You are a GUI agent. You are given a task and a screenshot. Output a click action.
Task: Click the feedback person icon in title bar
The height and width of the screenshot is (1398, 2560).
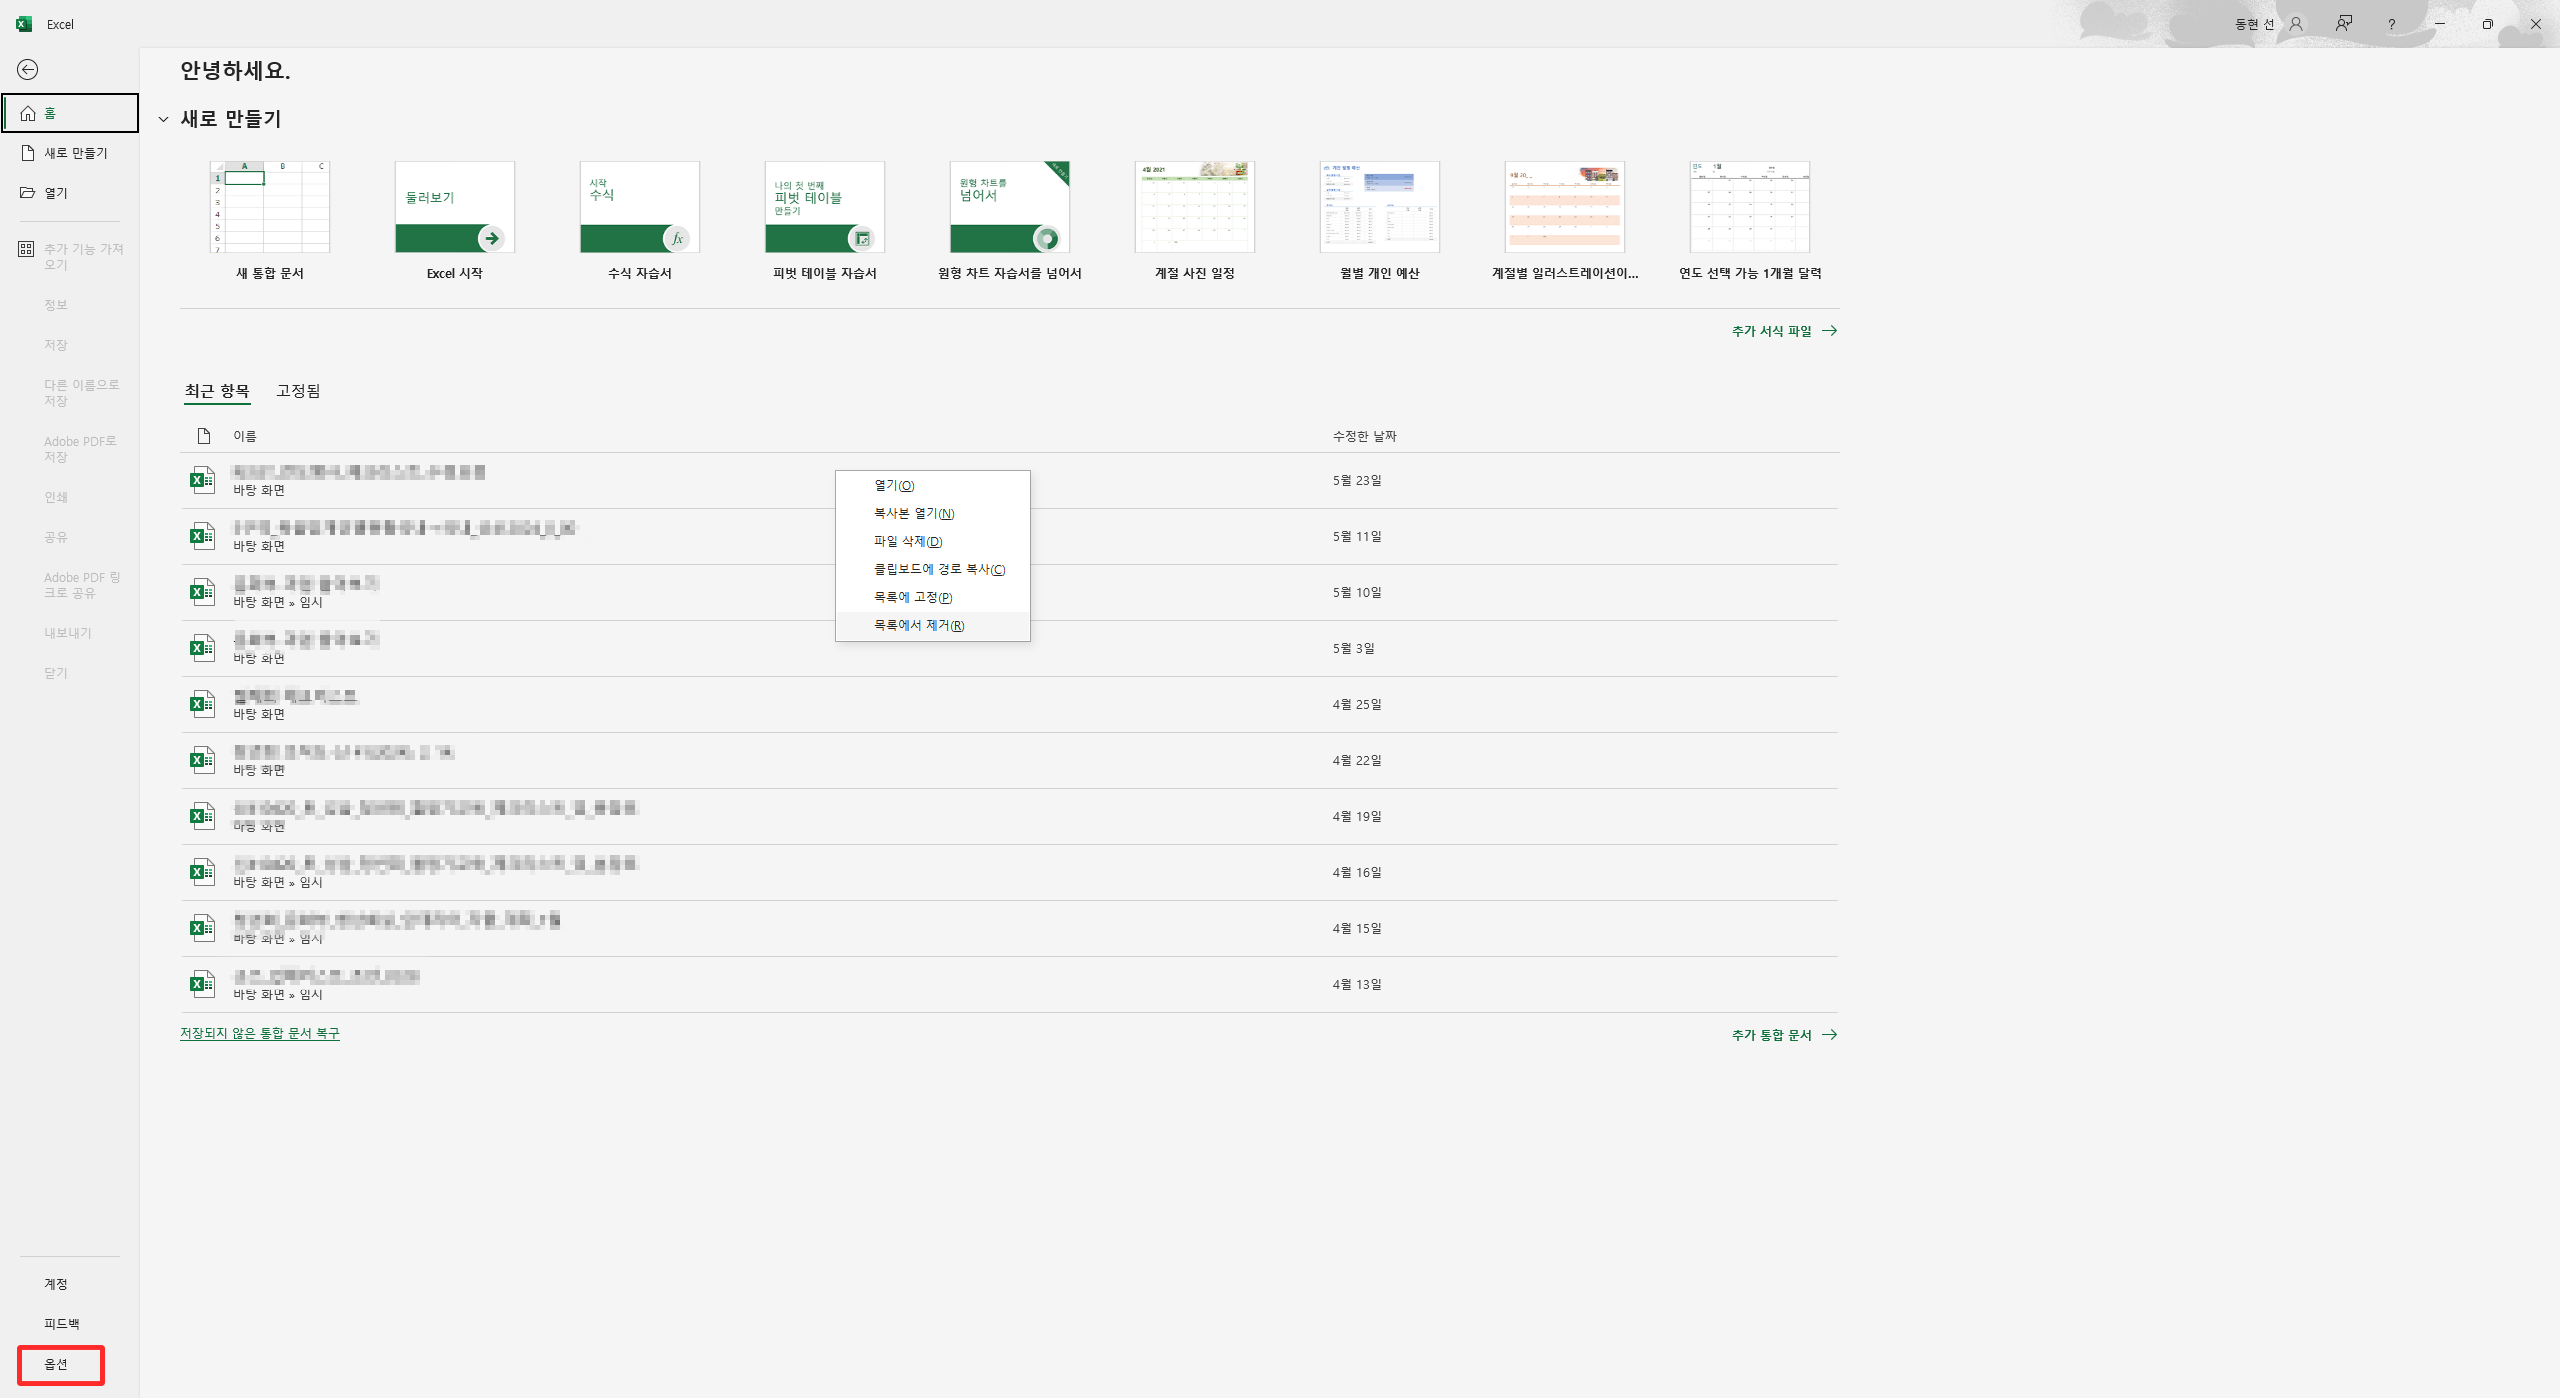click(x=2343, y=24)
